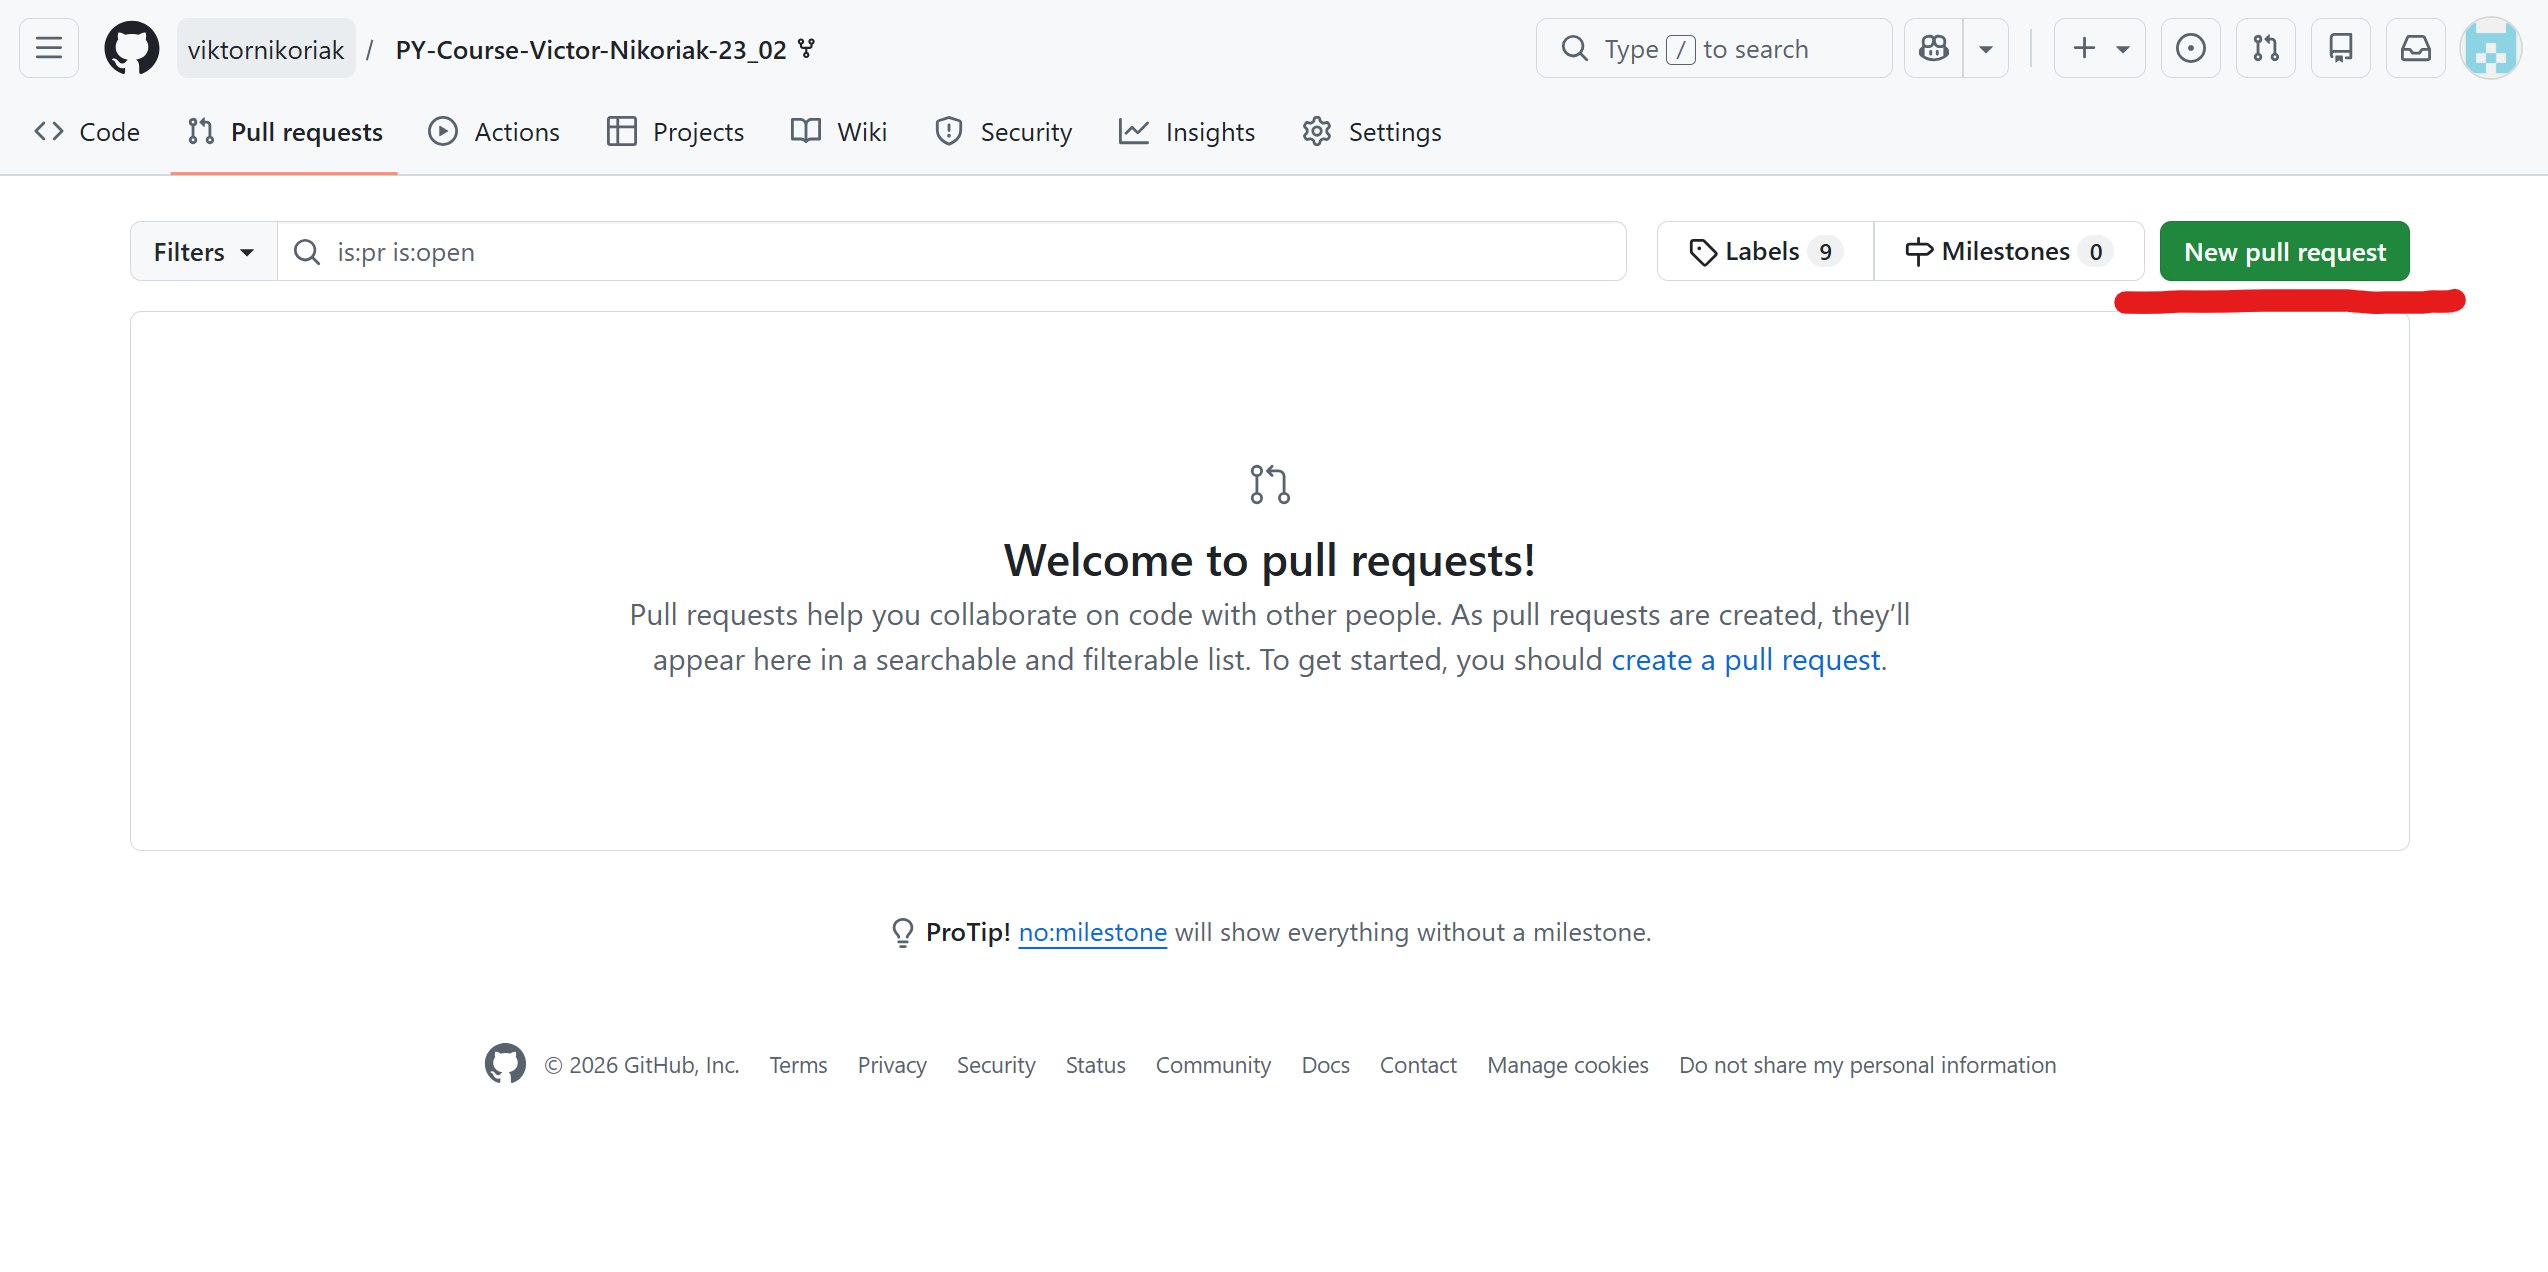Click the no:milestone ProTip link
Viewport: 2548px width, 1272px height.
1093,933
